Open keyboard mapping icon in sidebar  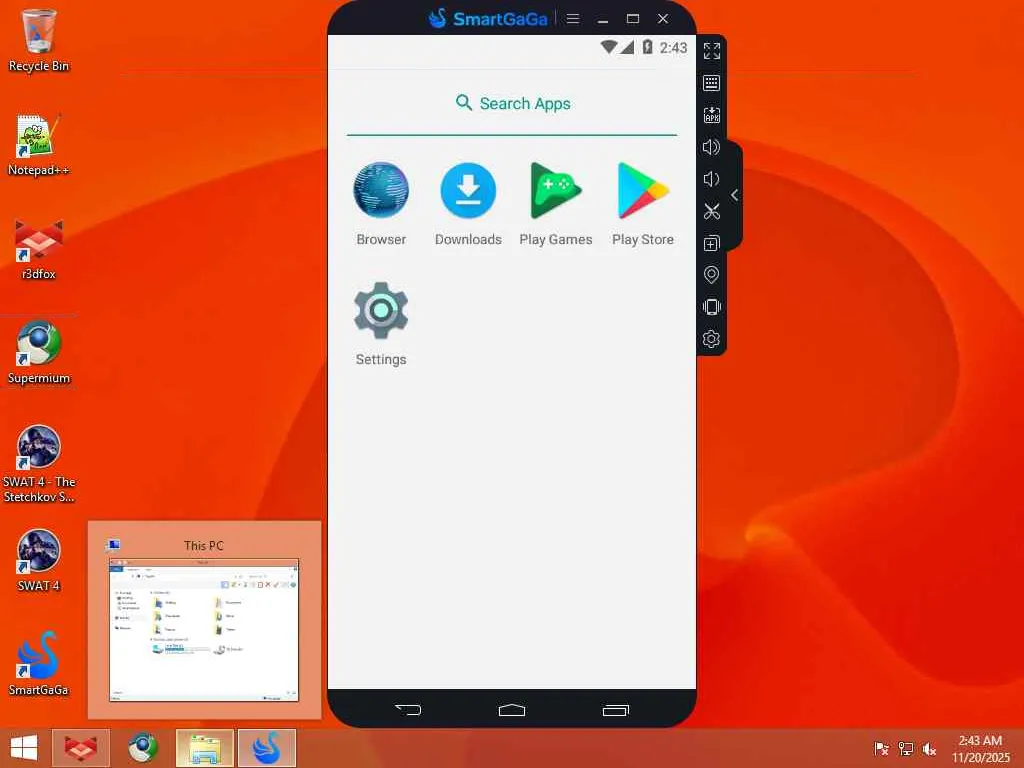(x=712, y=83)
